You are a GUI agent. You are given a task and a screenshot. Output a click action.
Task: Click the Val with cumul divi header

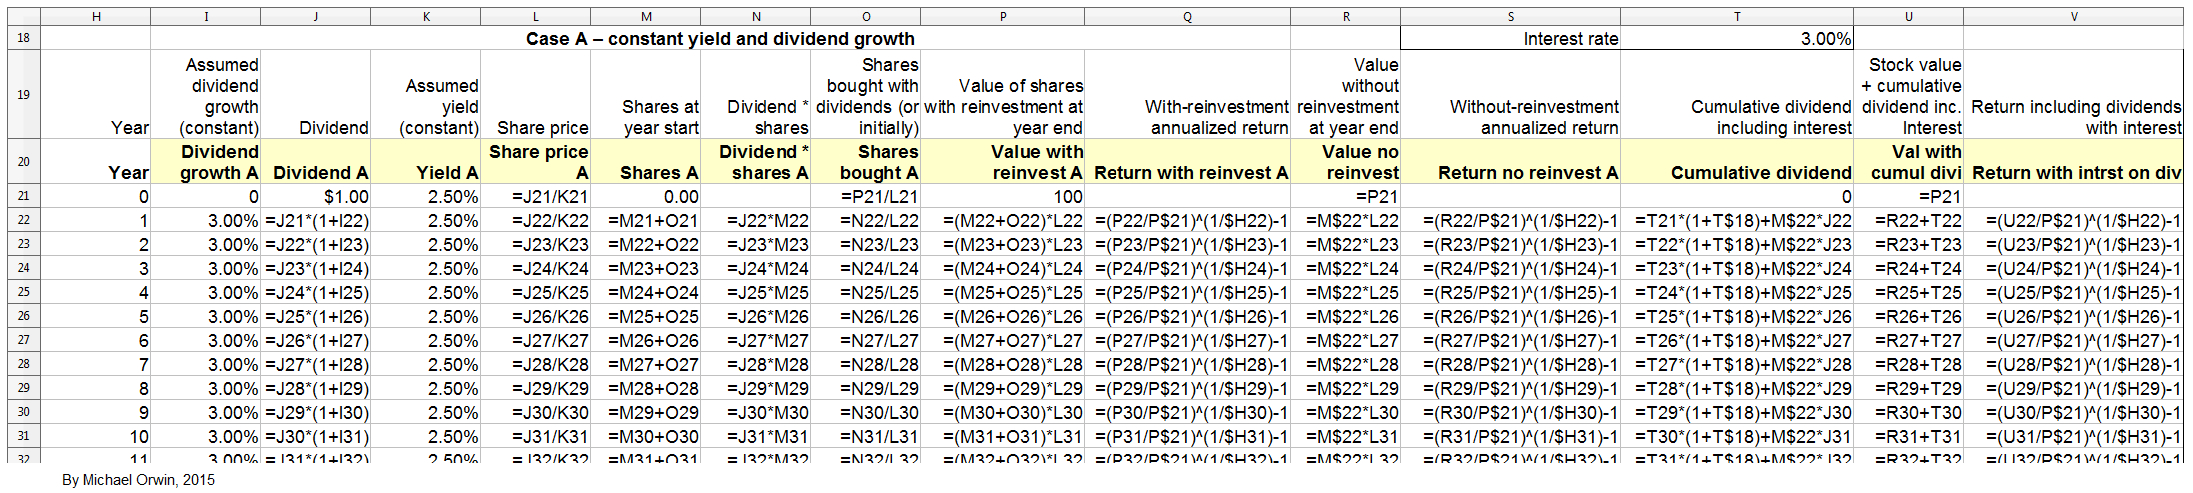click(1909, 162)
